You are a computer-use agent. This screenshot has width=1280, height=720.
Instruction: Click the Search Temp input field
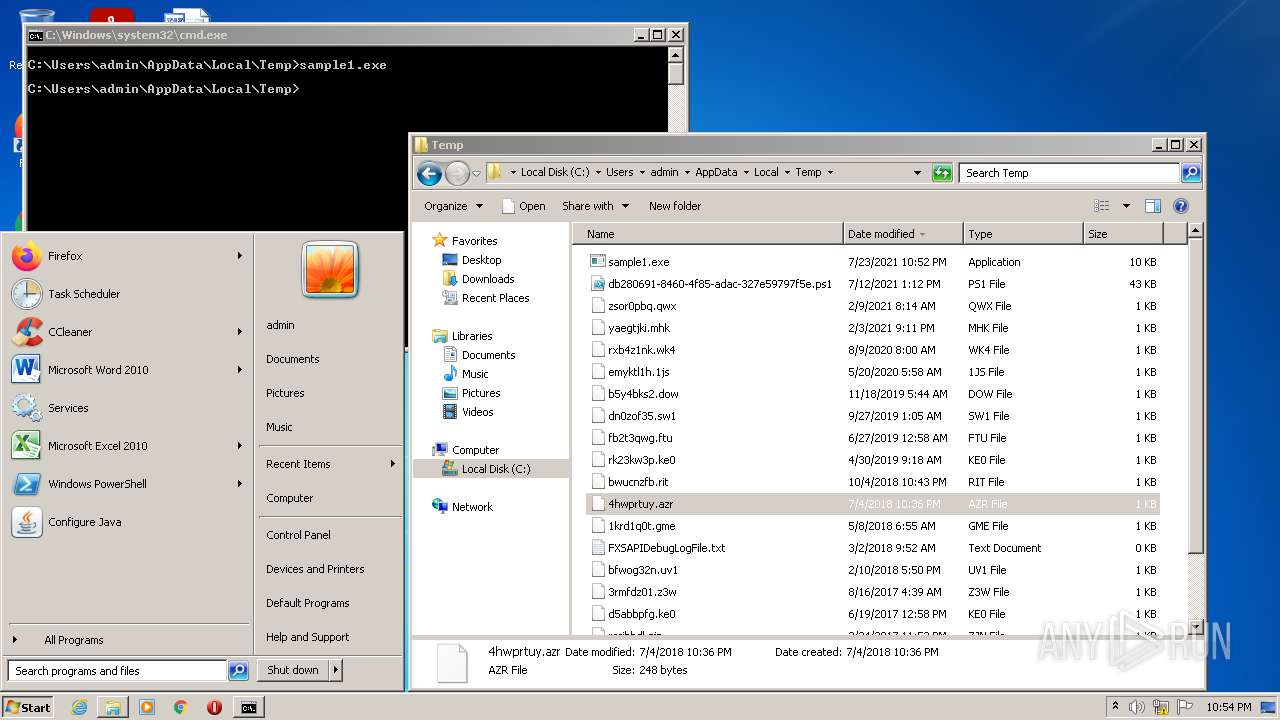click(x=1068, y=173)
